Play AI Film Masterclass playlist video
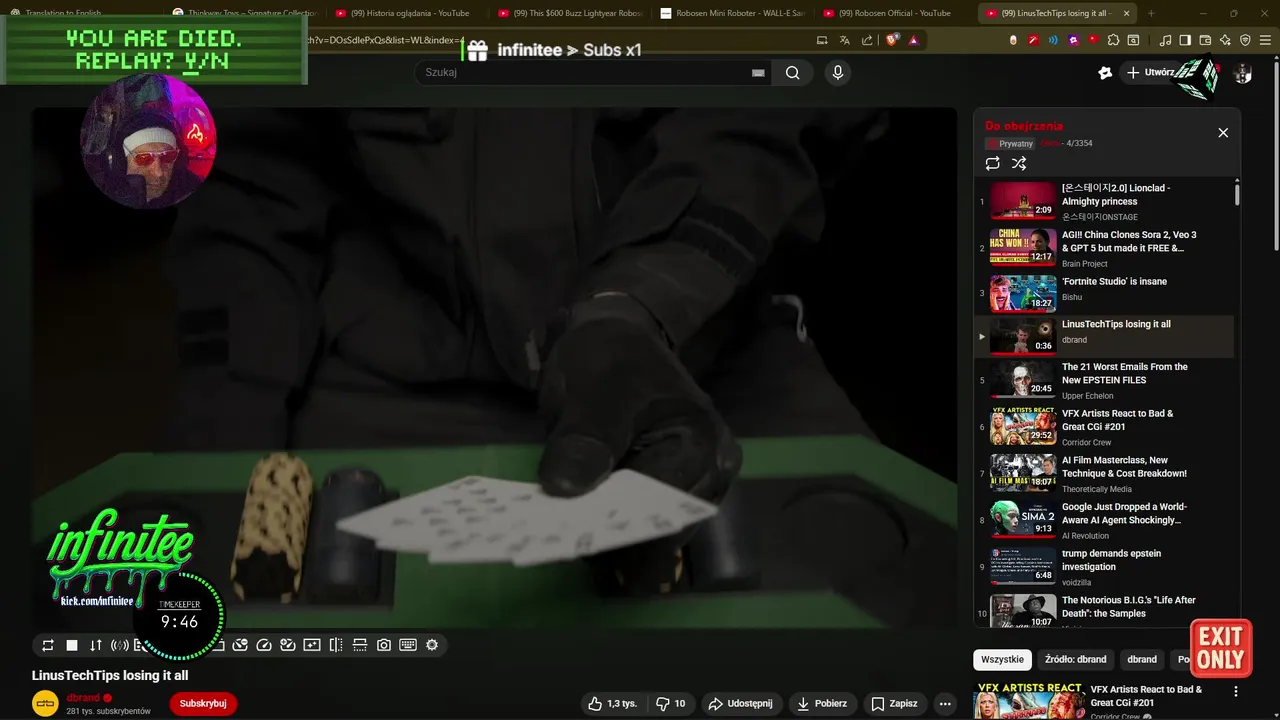 click(x=1104, y=473)
